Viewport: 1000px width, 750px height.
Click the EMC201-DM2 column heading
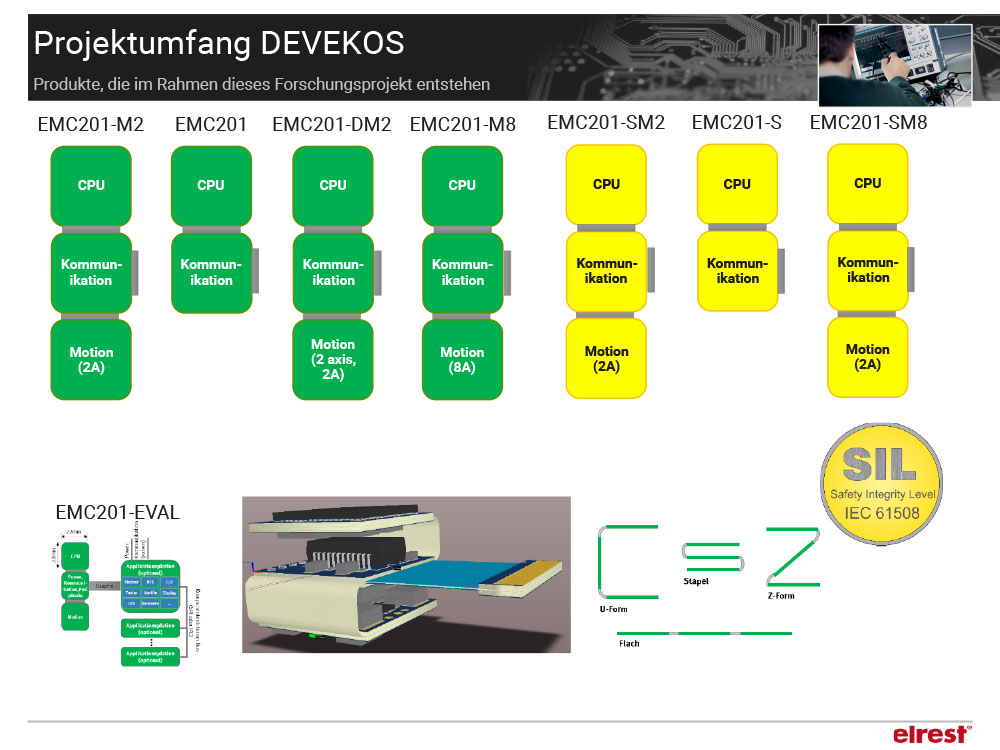[331, 125]
